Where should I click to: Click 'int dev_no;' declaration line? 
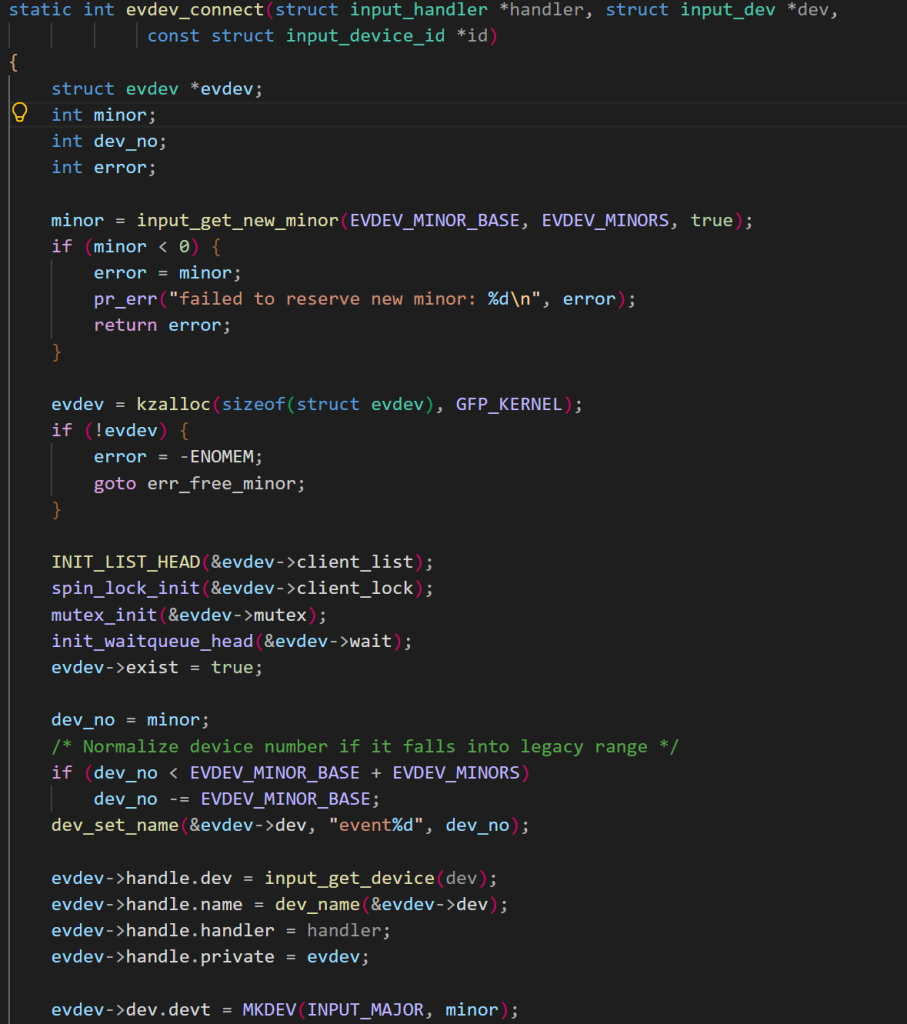click(109, 141)
